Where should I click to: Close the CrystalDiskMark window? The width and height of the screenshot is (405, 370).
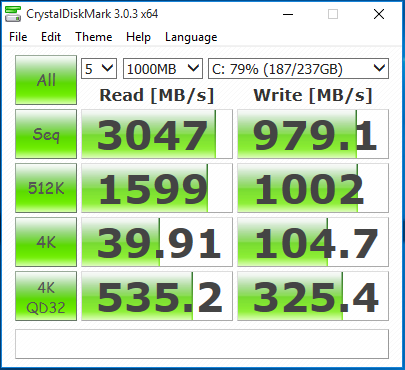pos(379,14)
